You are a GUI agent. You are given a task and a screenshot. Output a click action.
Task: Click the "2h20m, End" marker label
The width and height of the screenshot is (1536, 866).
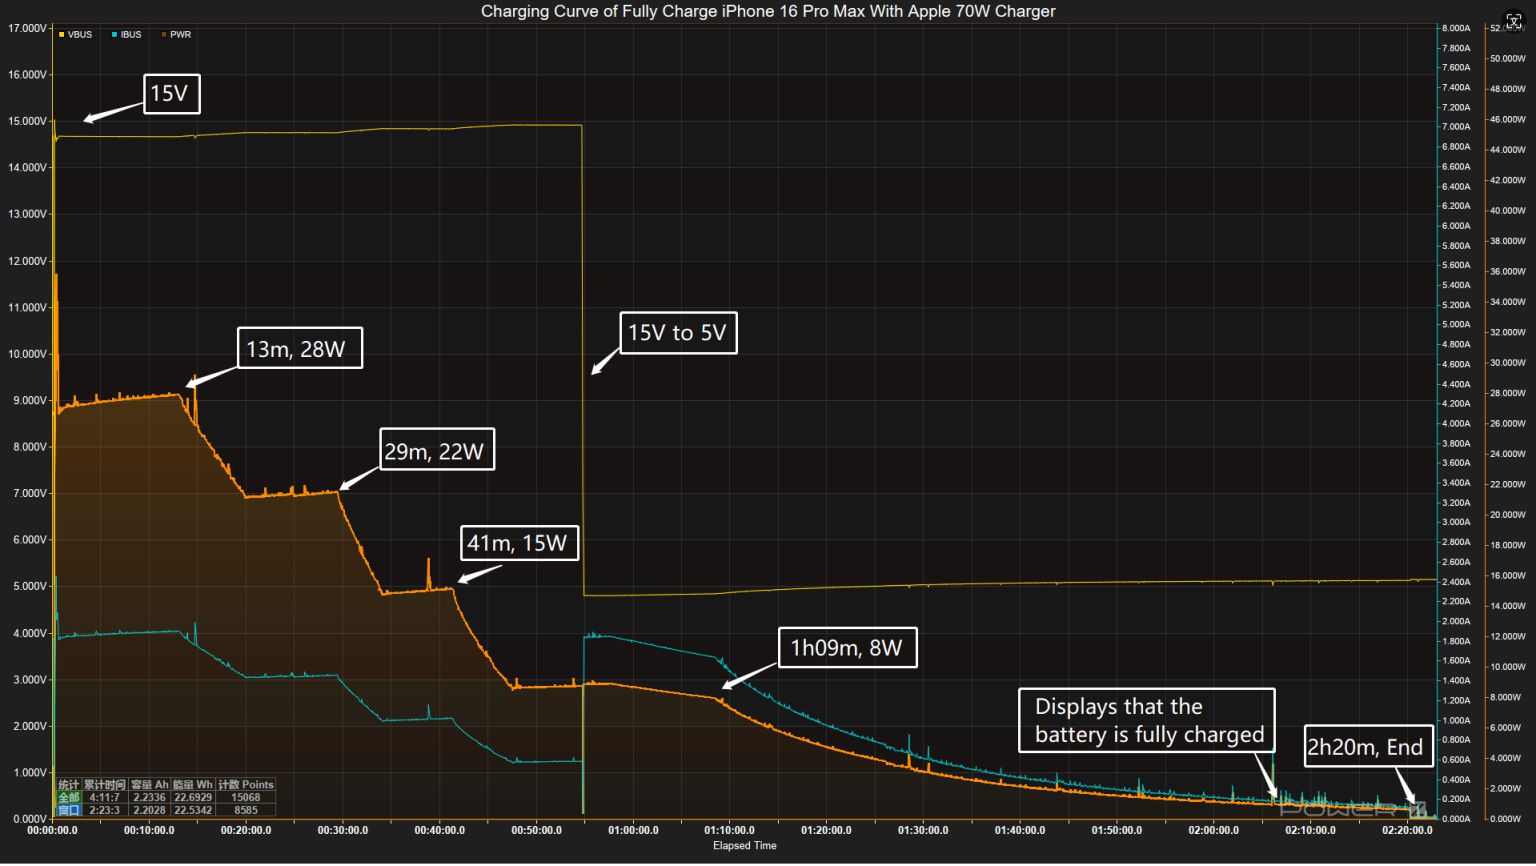pyautogui.click(x=1366, y=747)
